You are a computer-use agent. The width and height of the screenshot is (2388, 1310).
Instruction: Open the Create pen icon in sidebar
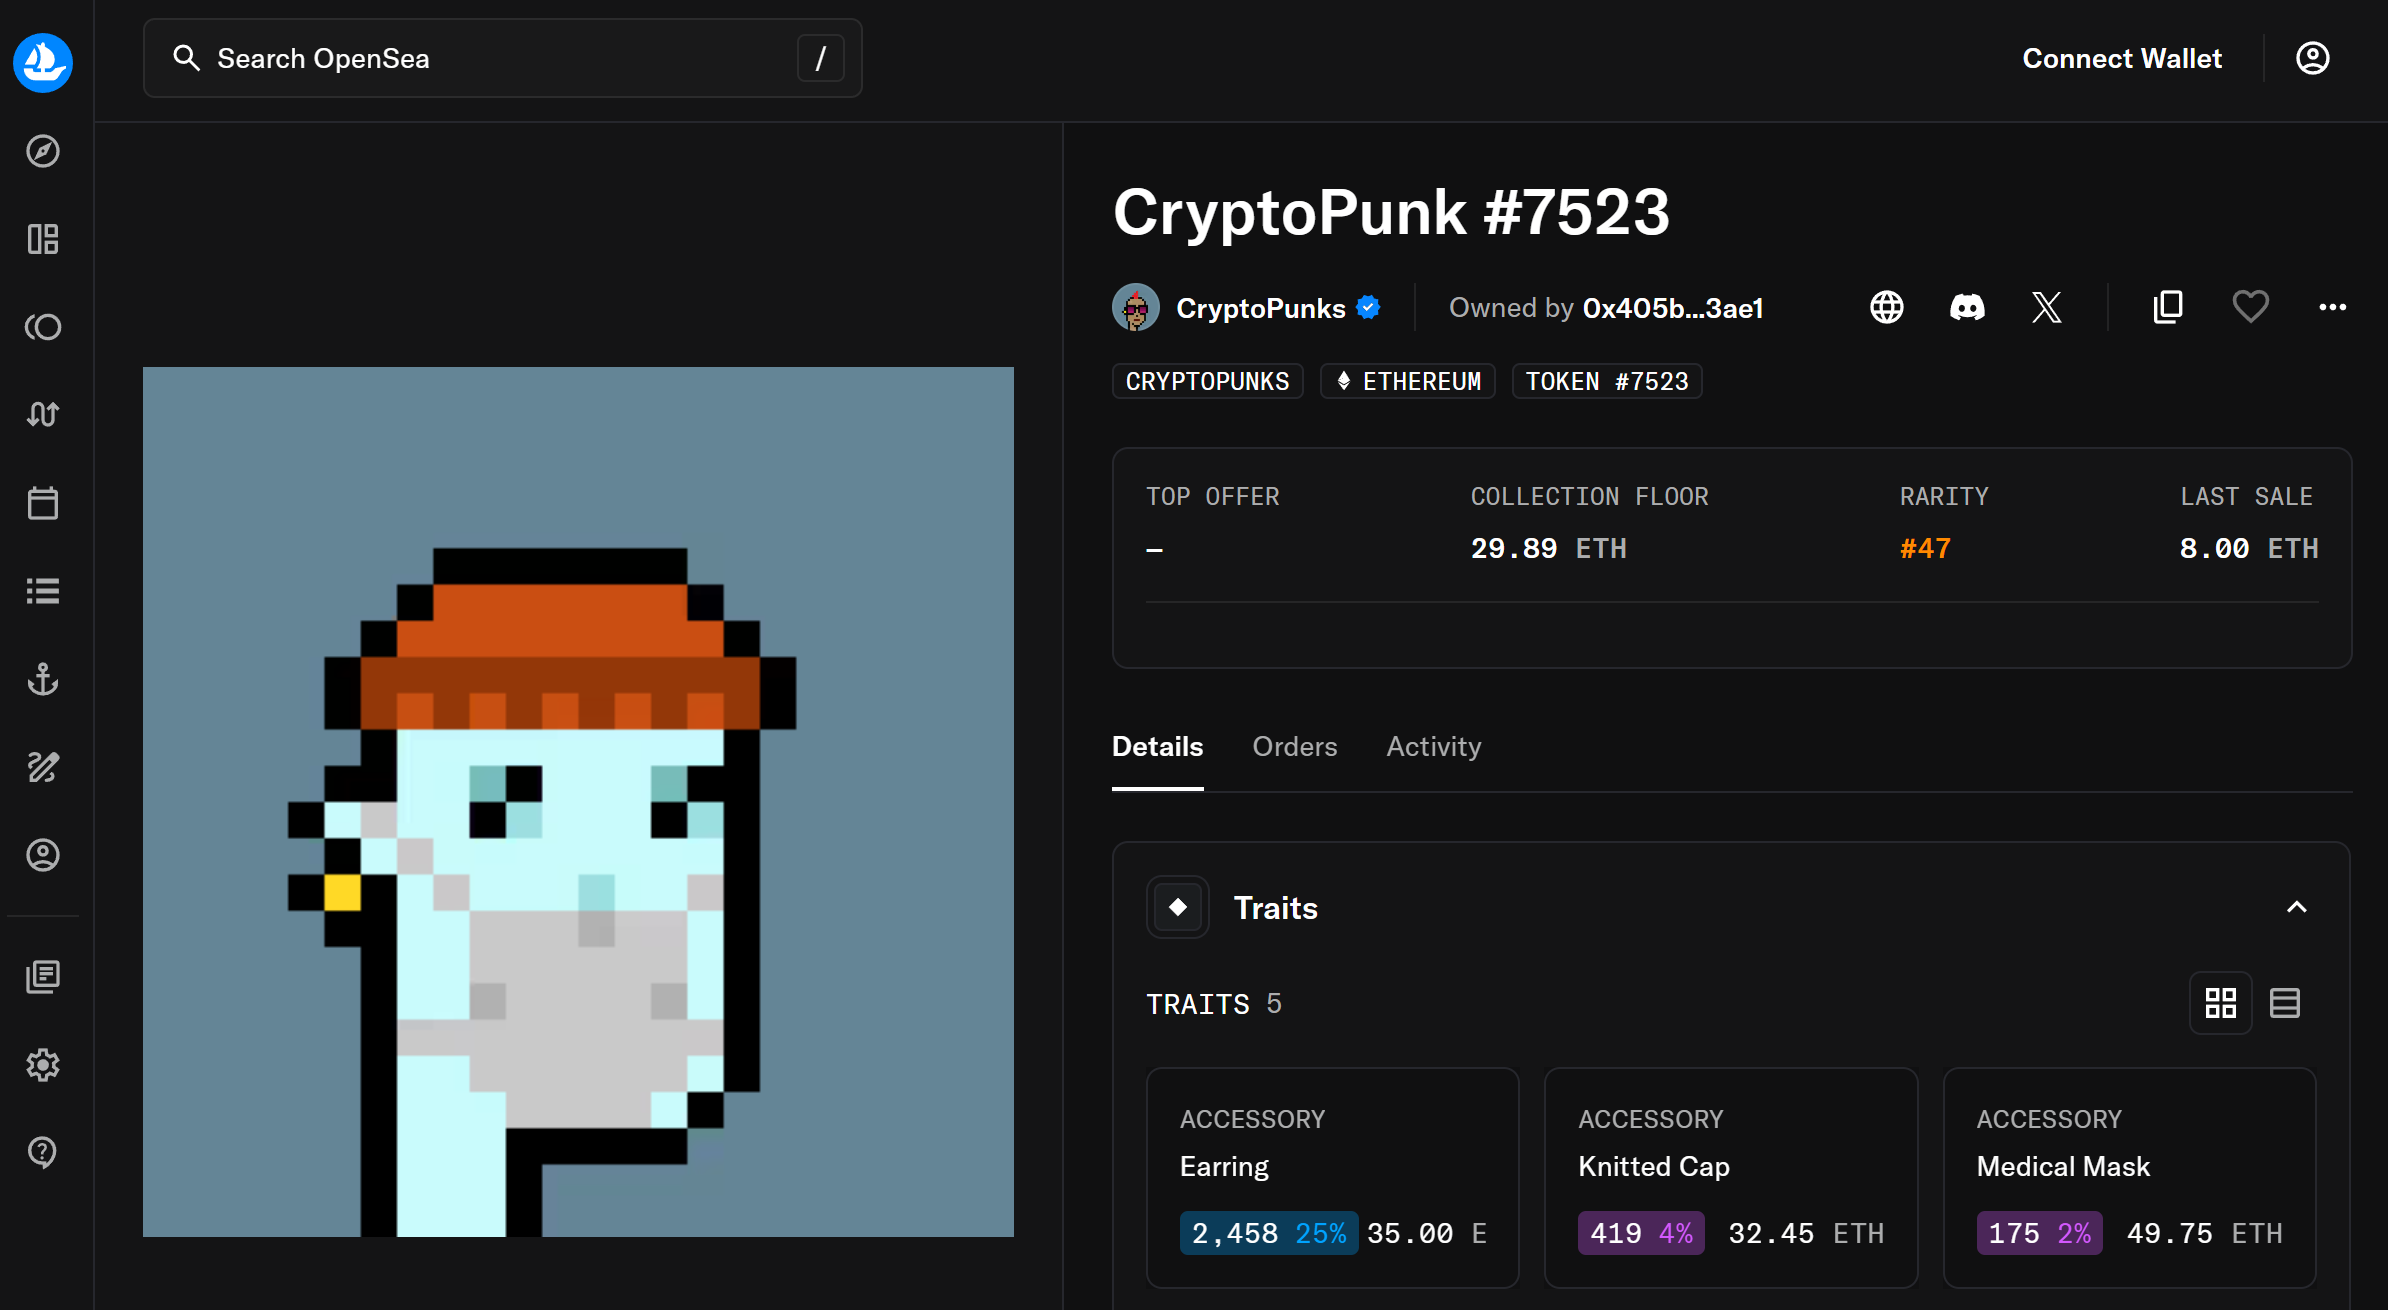pyautogui.click(x=43, y=767)
